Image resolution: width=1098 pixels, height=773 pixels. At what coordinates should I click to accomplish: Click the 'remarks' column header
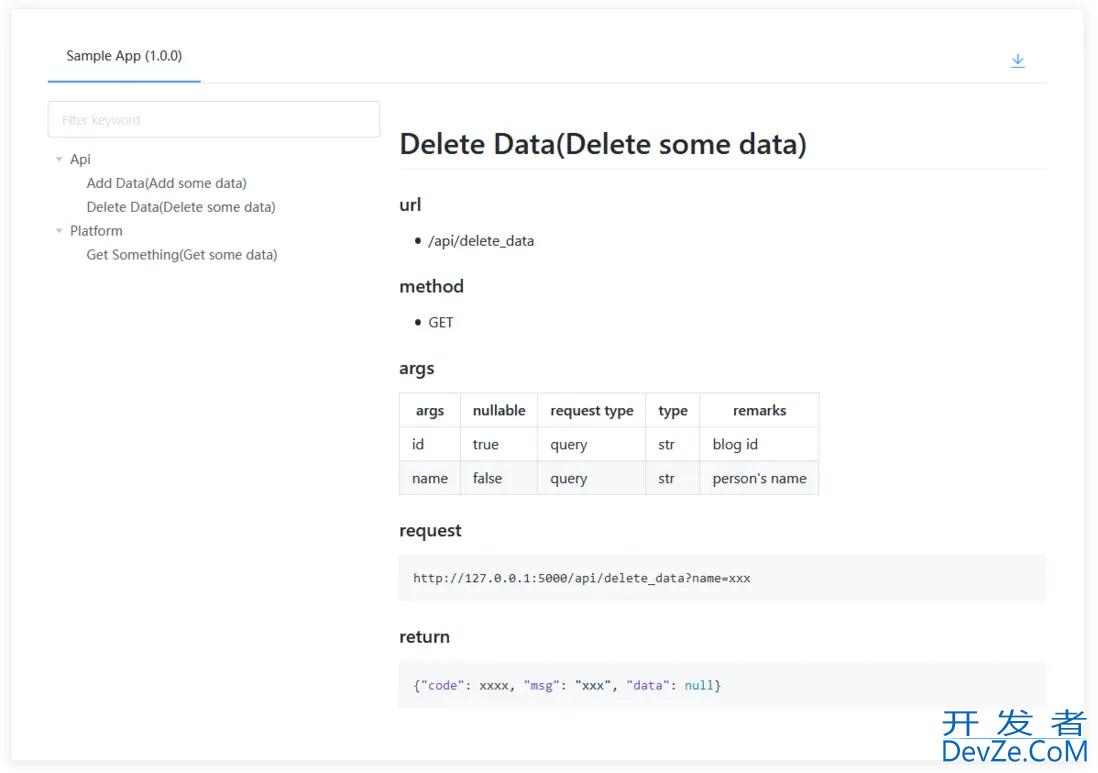(x=759, y=410)
